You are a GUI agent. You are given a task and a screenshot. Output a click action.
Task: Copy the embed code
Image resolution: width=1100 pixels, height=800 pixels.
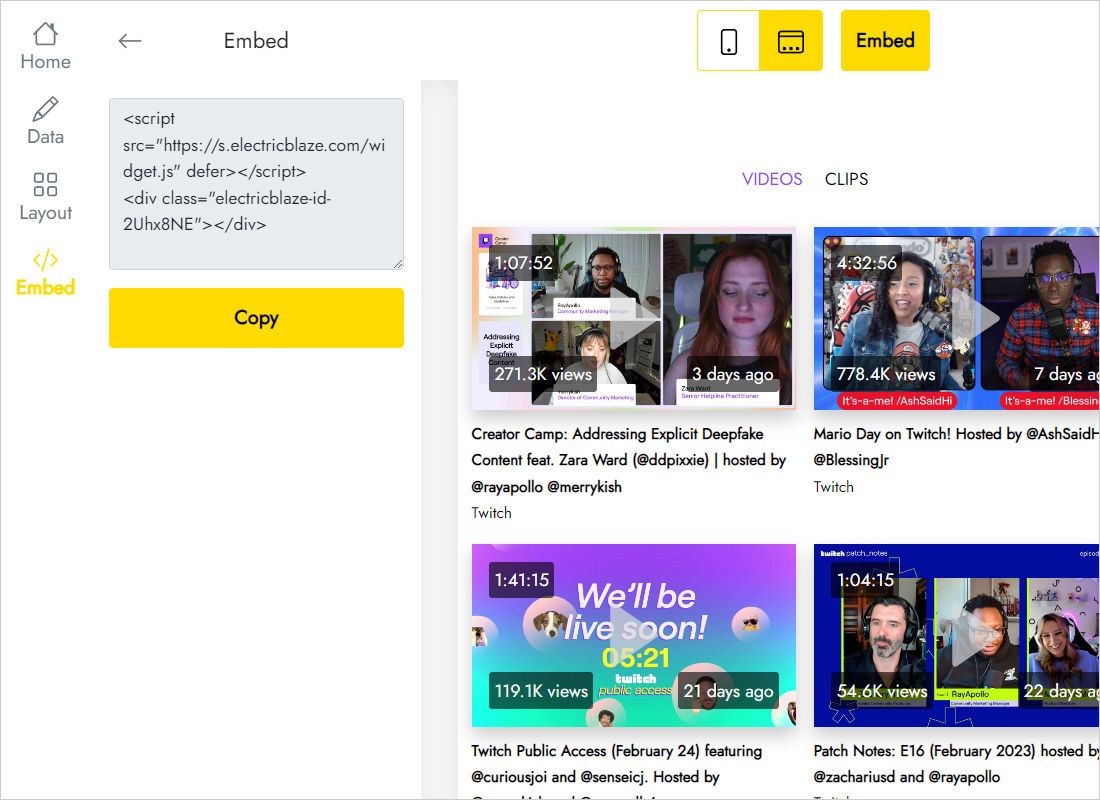[x=256, y=318]
